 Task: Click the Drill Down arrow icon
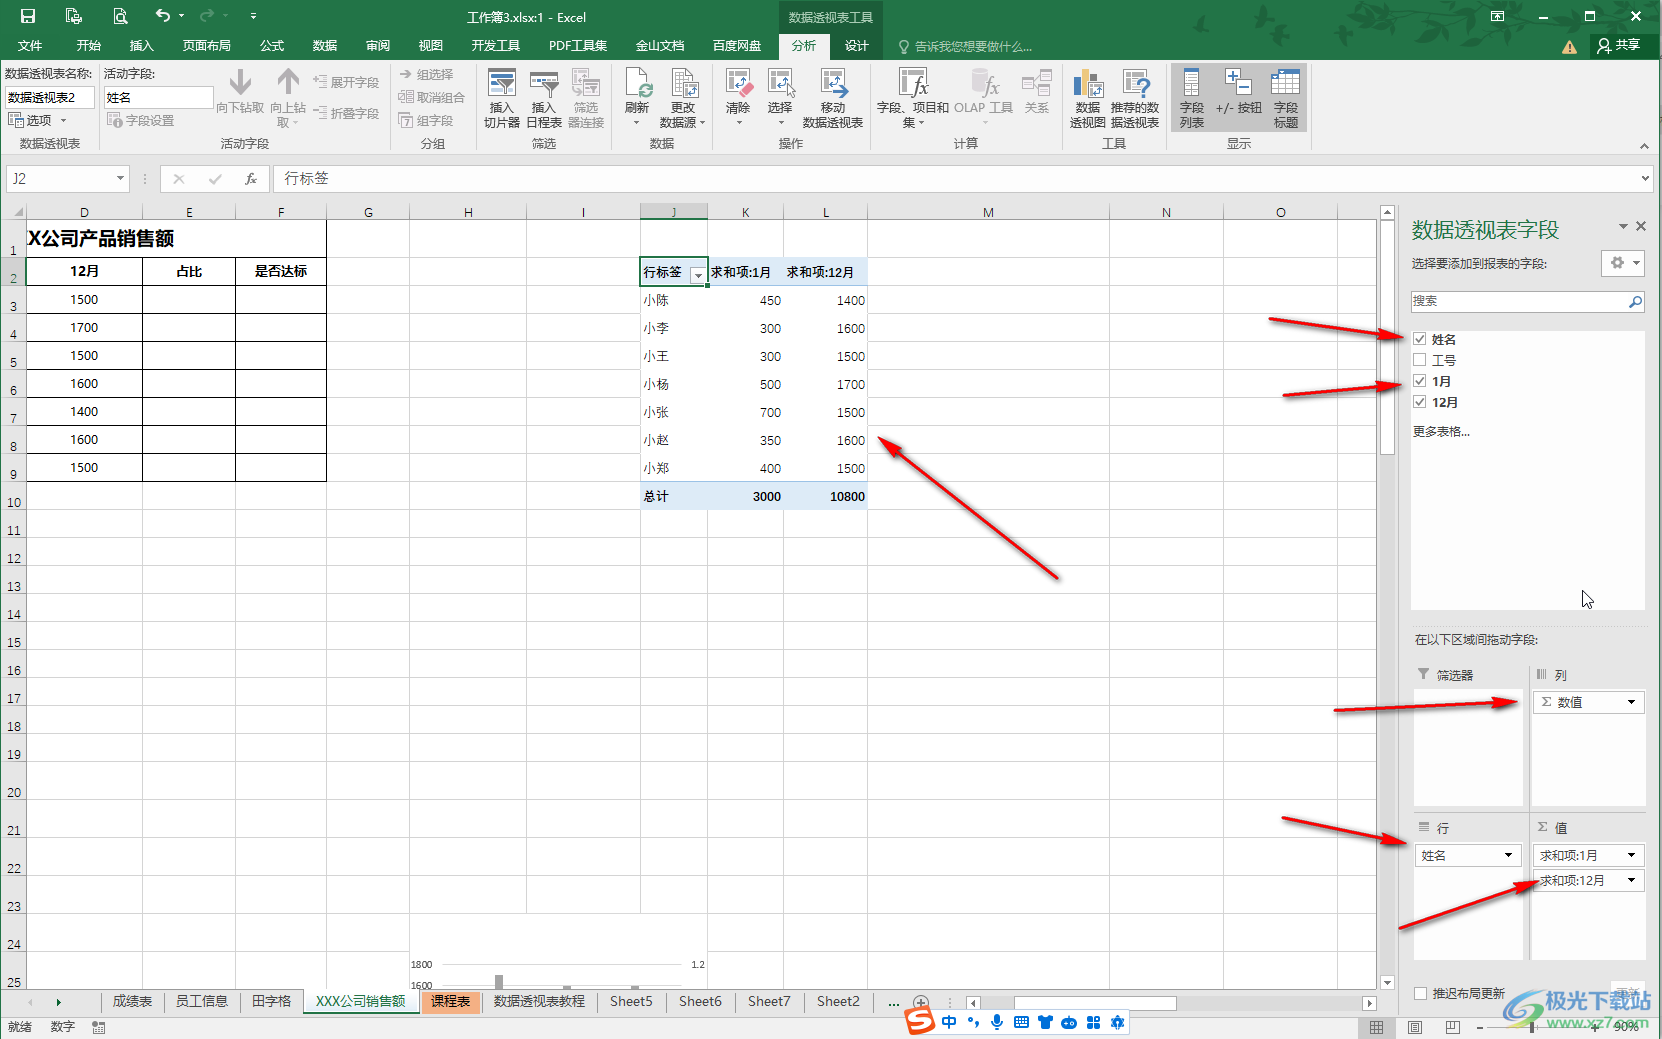(x=240, y=81)
